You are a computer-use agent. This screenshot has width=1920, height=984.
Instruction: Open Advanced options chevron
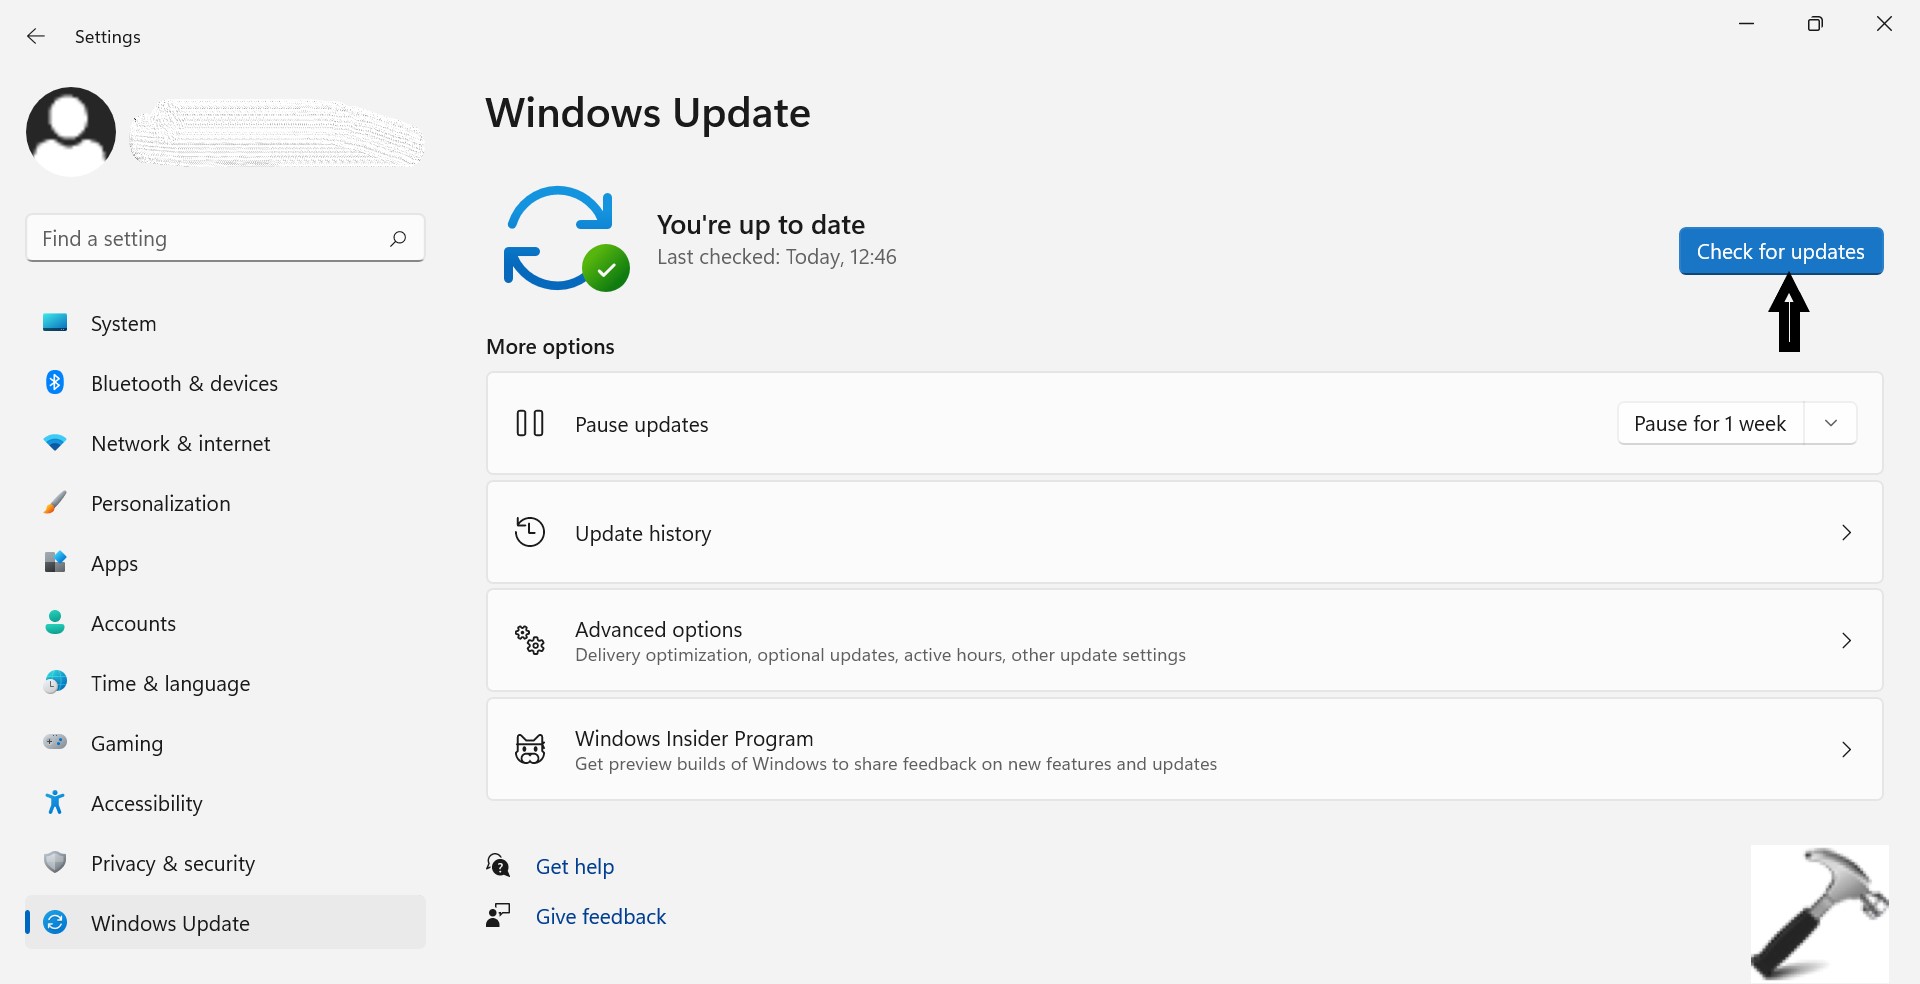[x=1846, y=640]
